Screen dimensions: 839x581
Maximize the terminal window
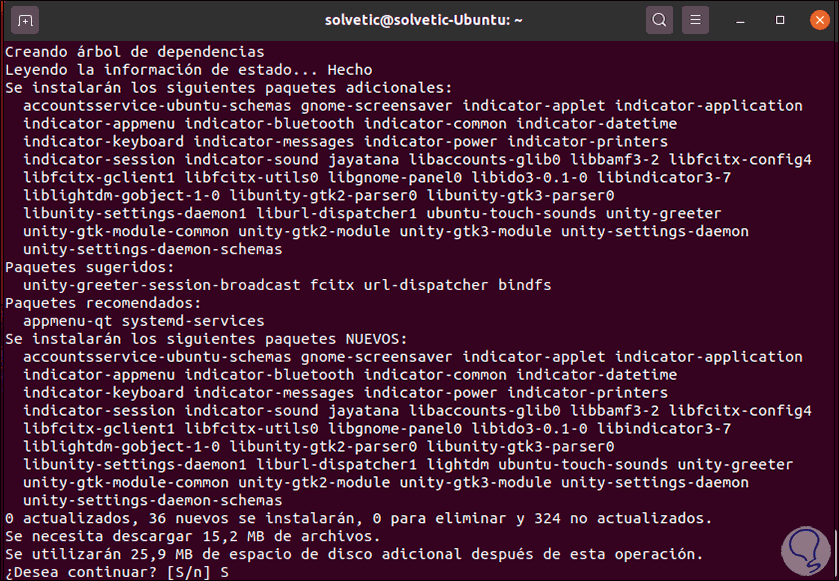pyautogui.click(x=780, y=20)
